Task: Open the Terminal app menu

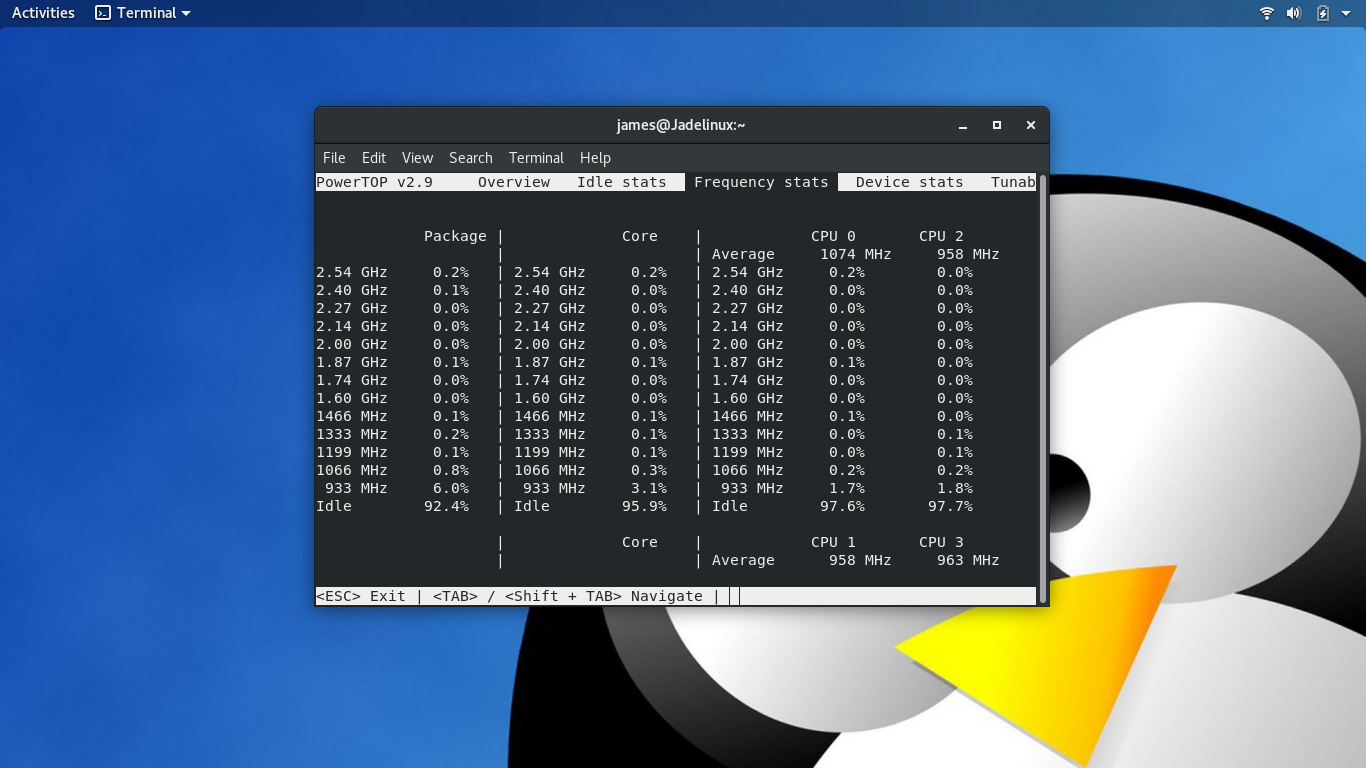Action: point(143,13)
